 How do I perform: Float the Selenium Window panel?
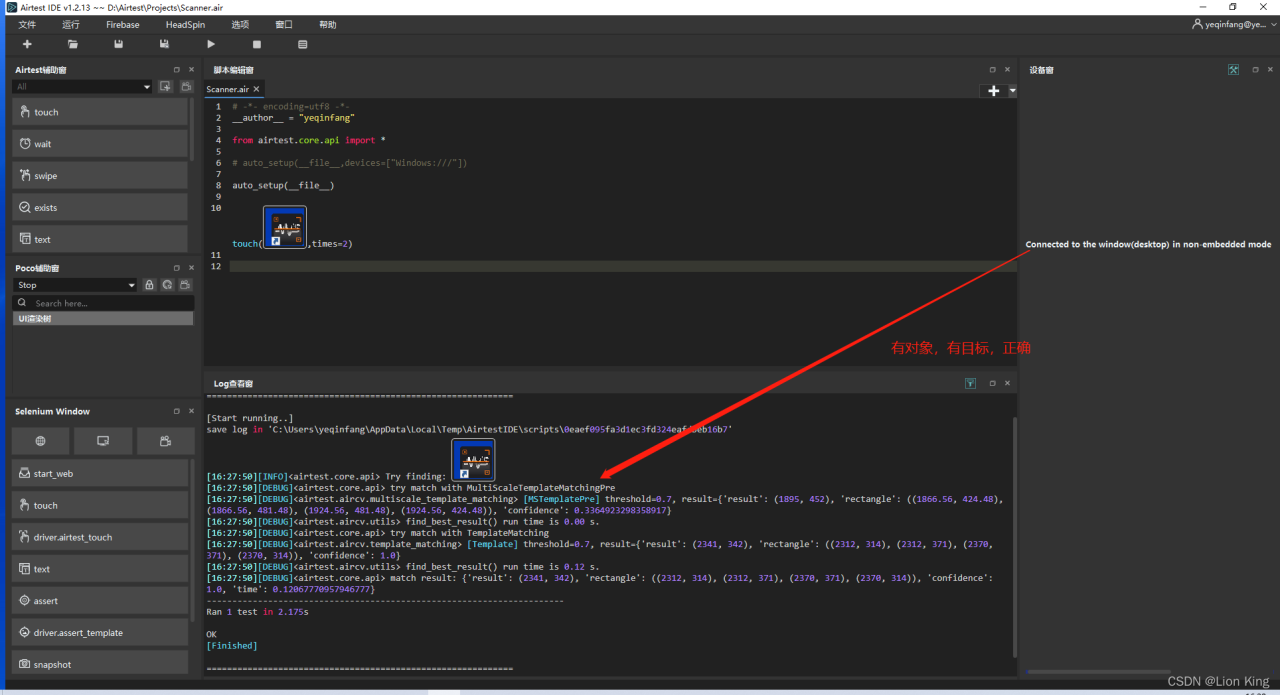(176, 411)
